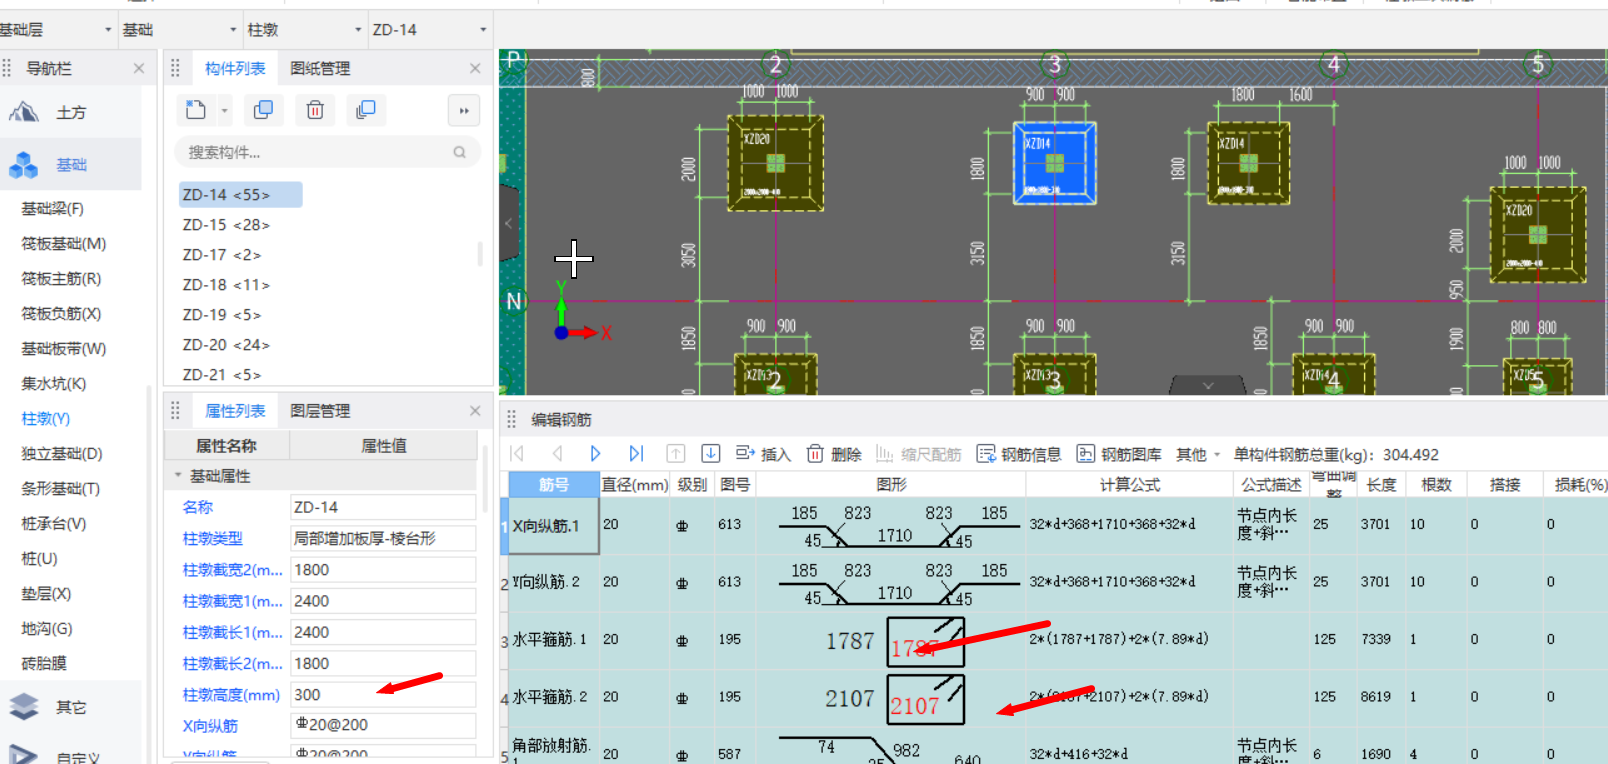Click 缩尺配筋 button
This screenshot has width=1608, height=764.
coord(918,454)
